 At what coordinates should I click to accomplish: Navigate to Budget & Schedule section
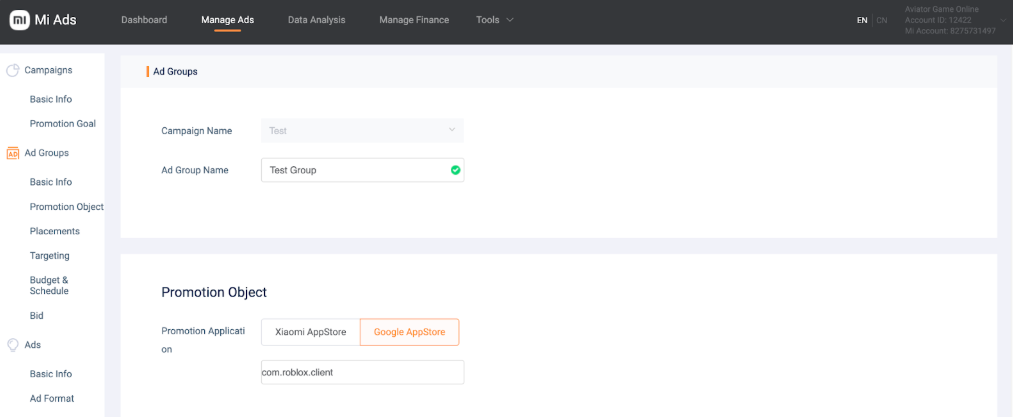click(x=49, y=285)
